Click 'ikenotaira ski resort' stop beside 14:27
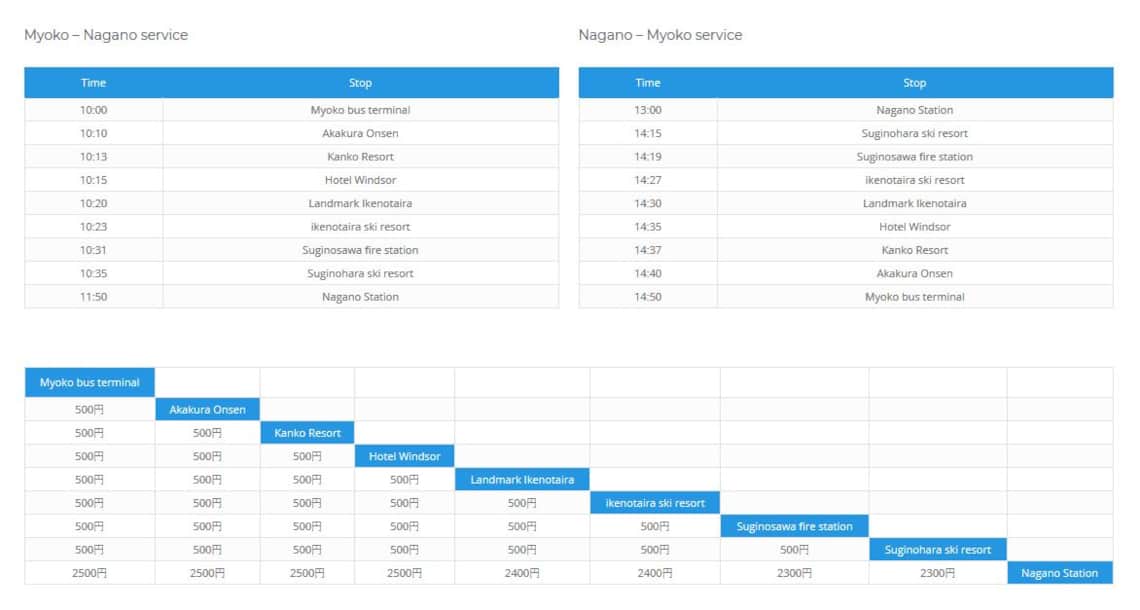This screenshot has height=610, width=1140. point(915,180)
